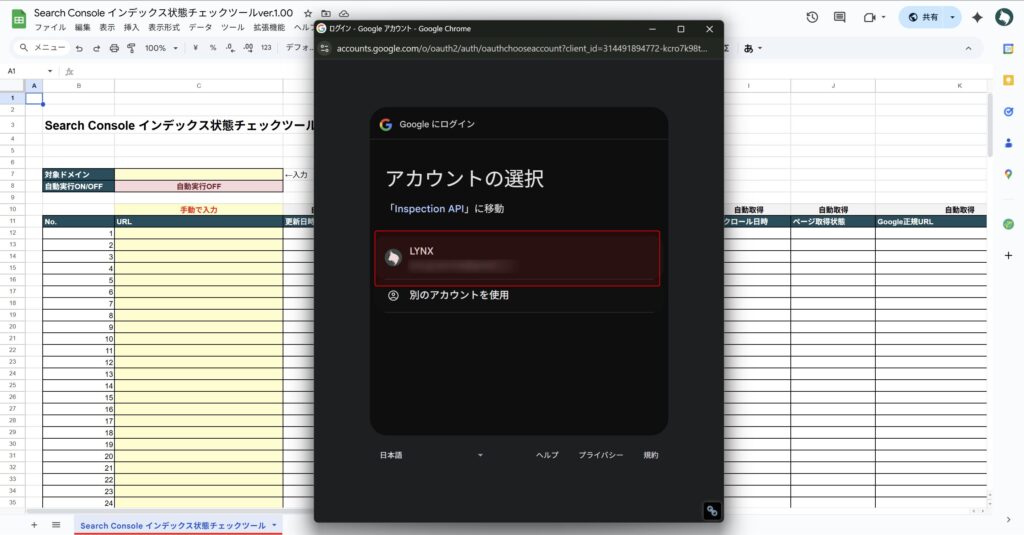Click the redo icon in the toolbar

point(96,48)
